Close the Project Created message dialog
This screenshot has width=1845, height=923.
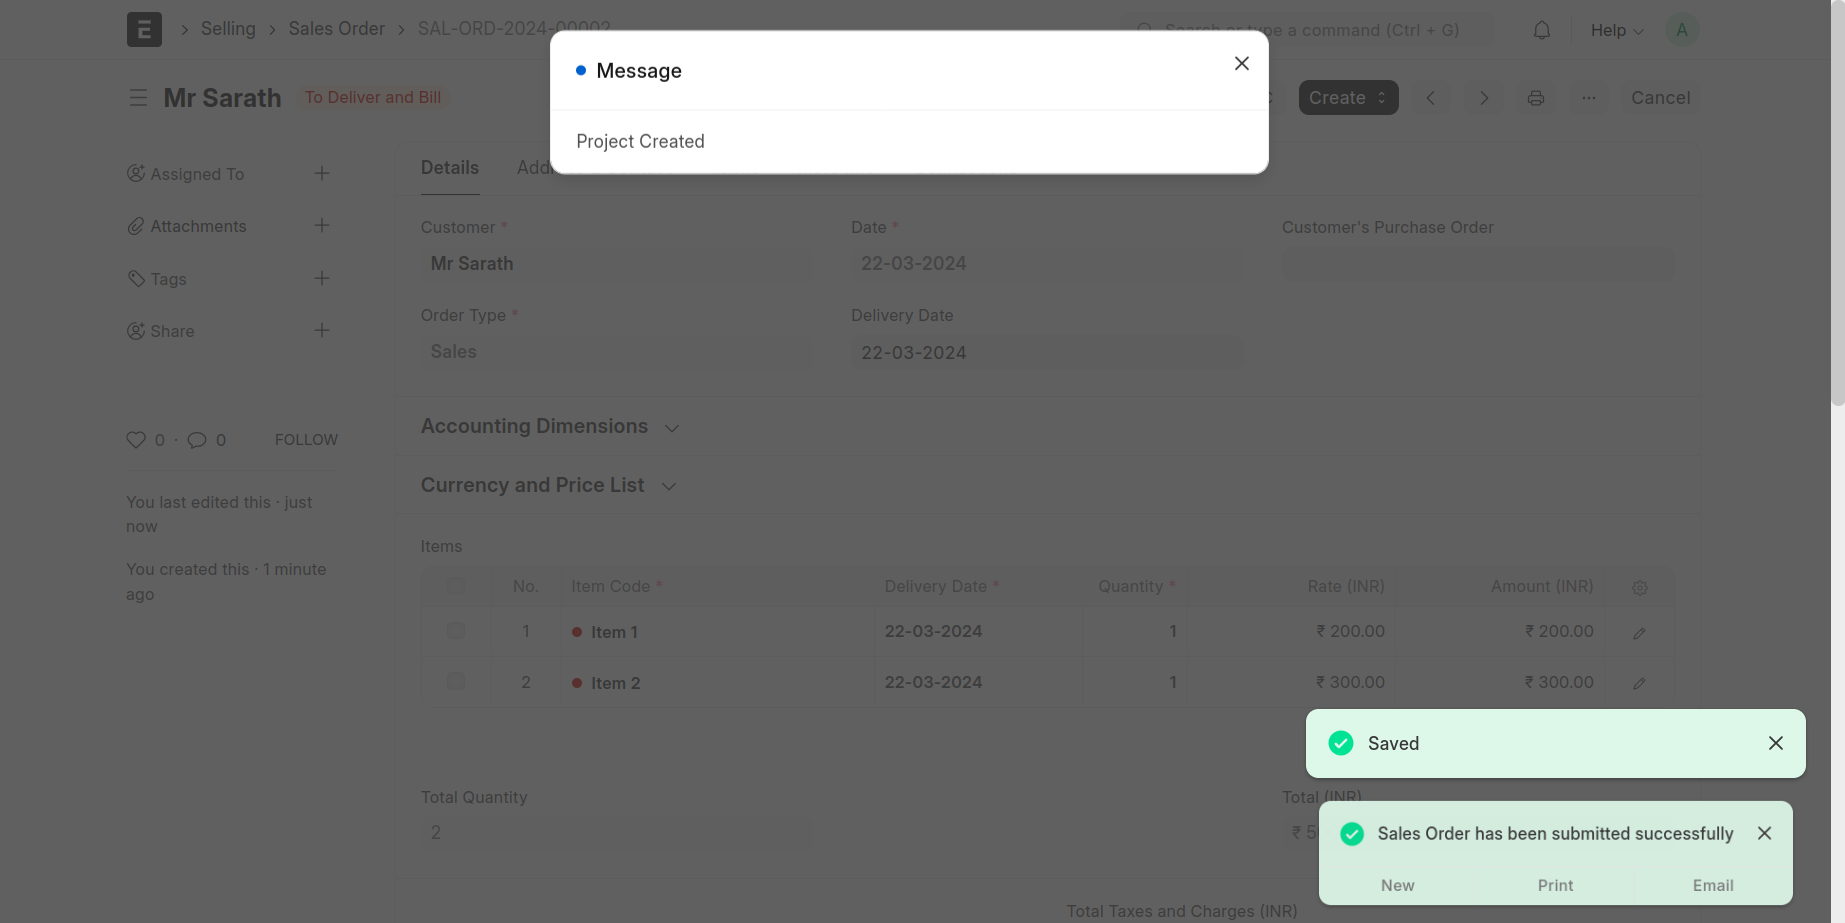(1241, 63)
